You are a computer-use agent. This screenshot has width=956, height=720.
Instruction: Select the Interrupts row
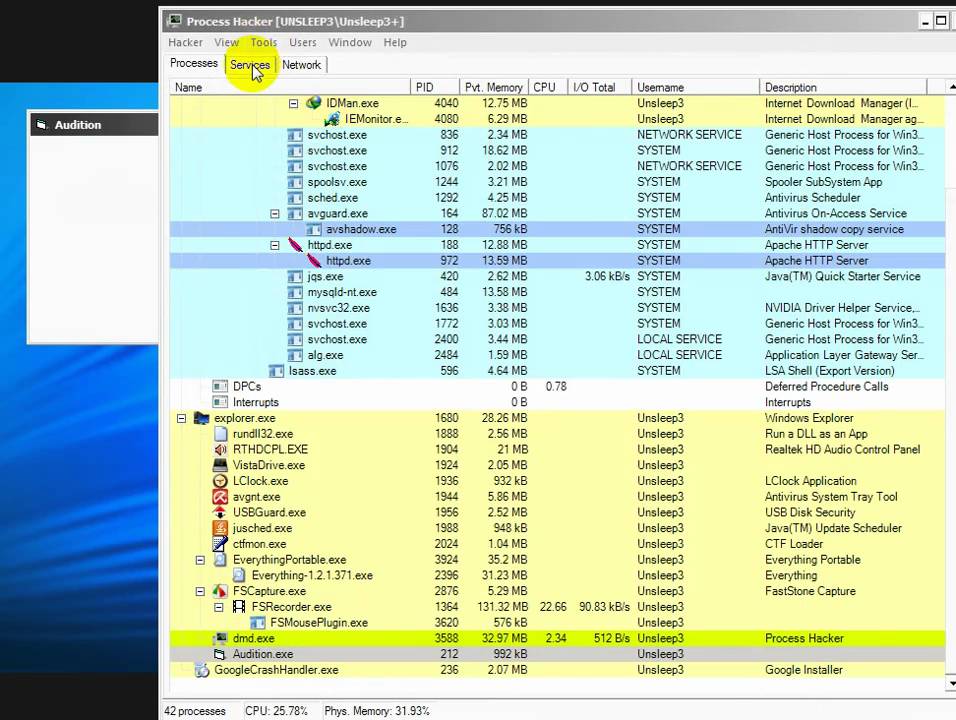[x=557, y=402]
